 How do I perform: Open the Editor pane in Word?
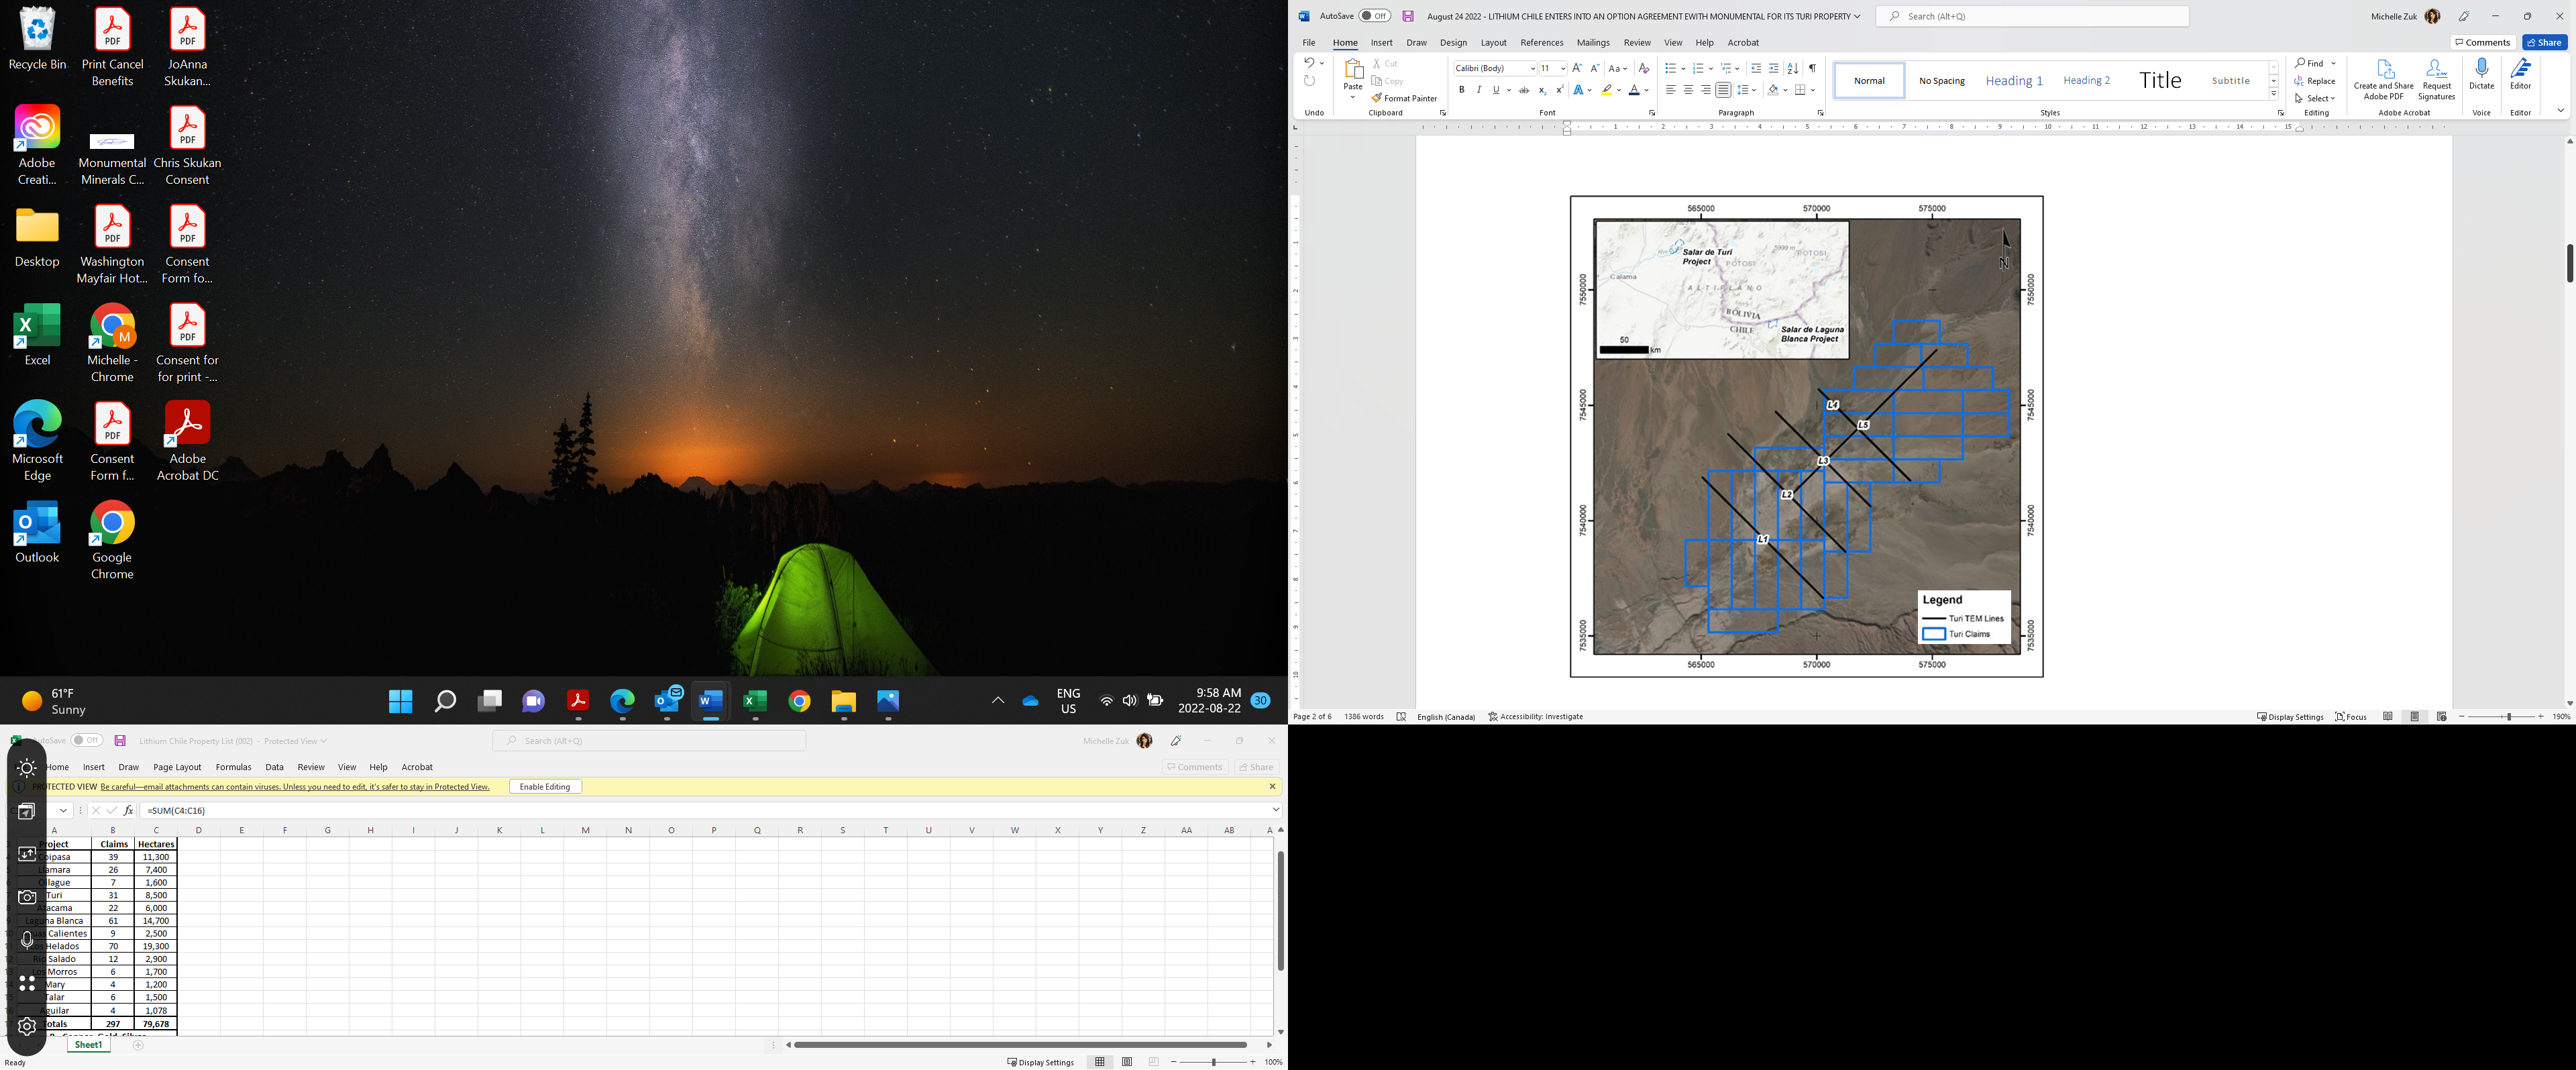[x=2520, y=75]
